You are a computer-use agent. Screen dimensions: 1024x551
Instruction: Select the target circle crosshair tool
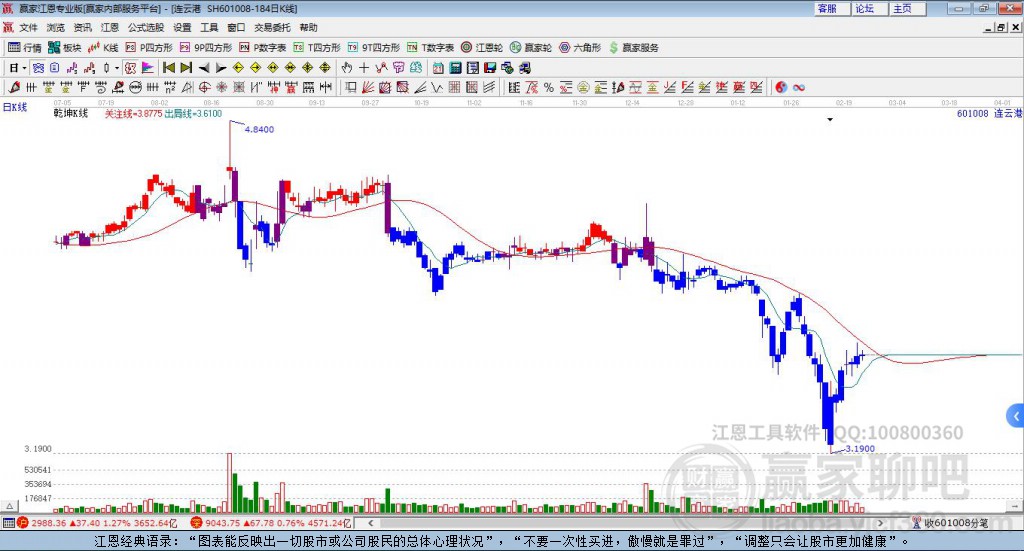coord(204,87)
